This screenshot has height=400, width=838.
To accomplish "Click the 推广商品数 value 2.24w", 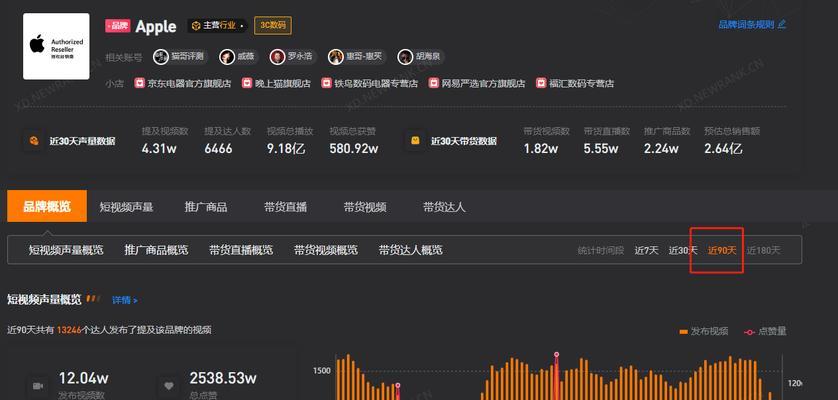I will coord(662,149).
